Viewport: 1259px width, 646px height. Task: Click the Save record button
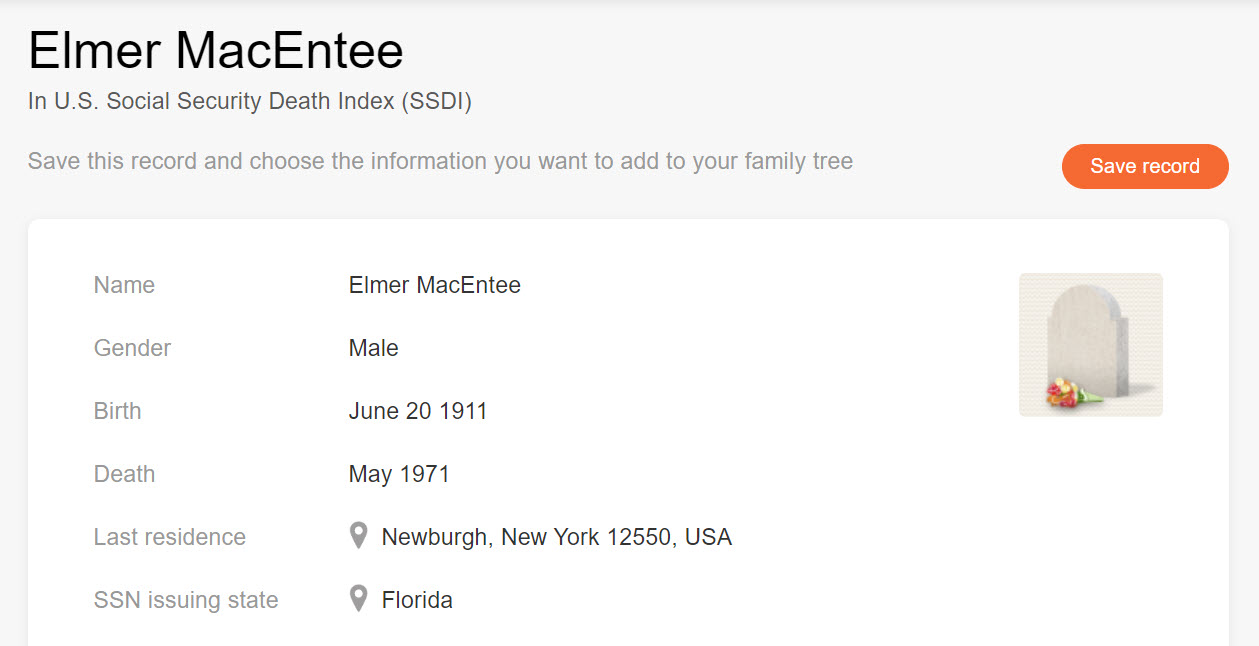(1144, 166)
